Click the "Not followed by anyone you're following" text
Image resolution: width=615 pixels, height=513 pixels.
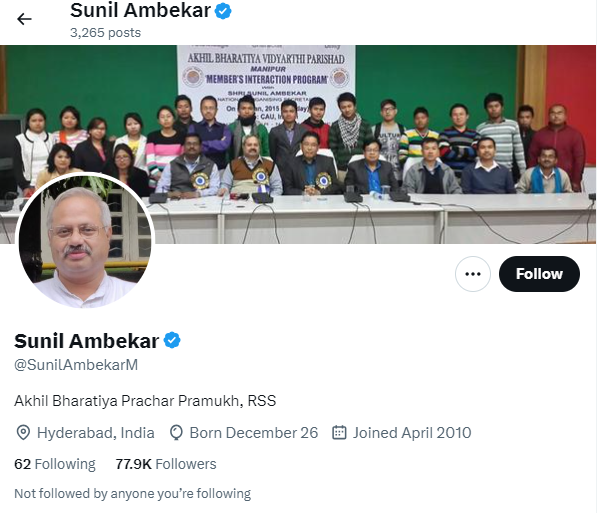[x=133, y=493]
